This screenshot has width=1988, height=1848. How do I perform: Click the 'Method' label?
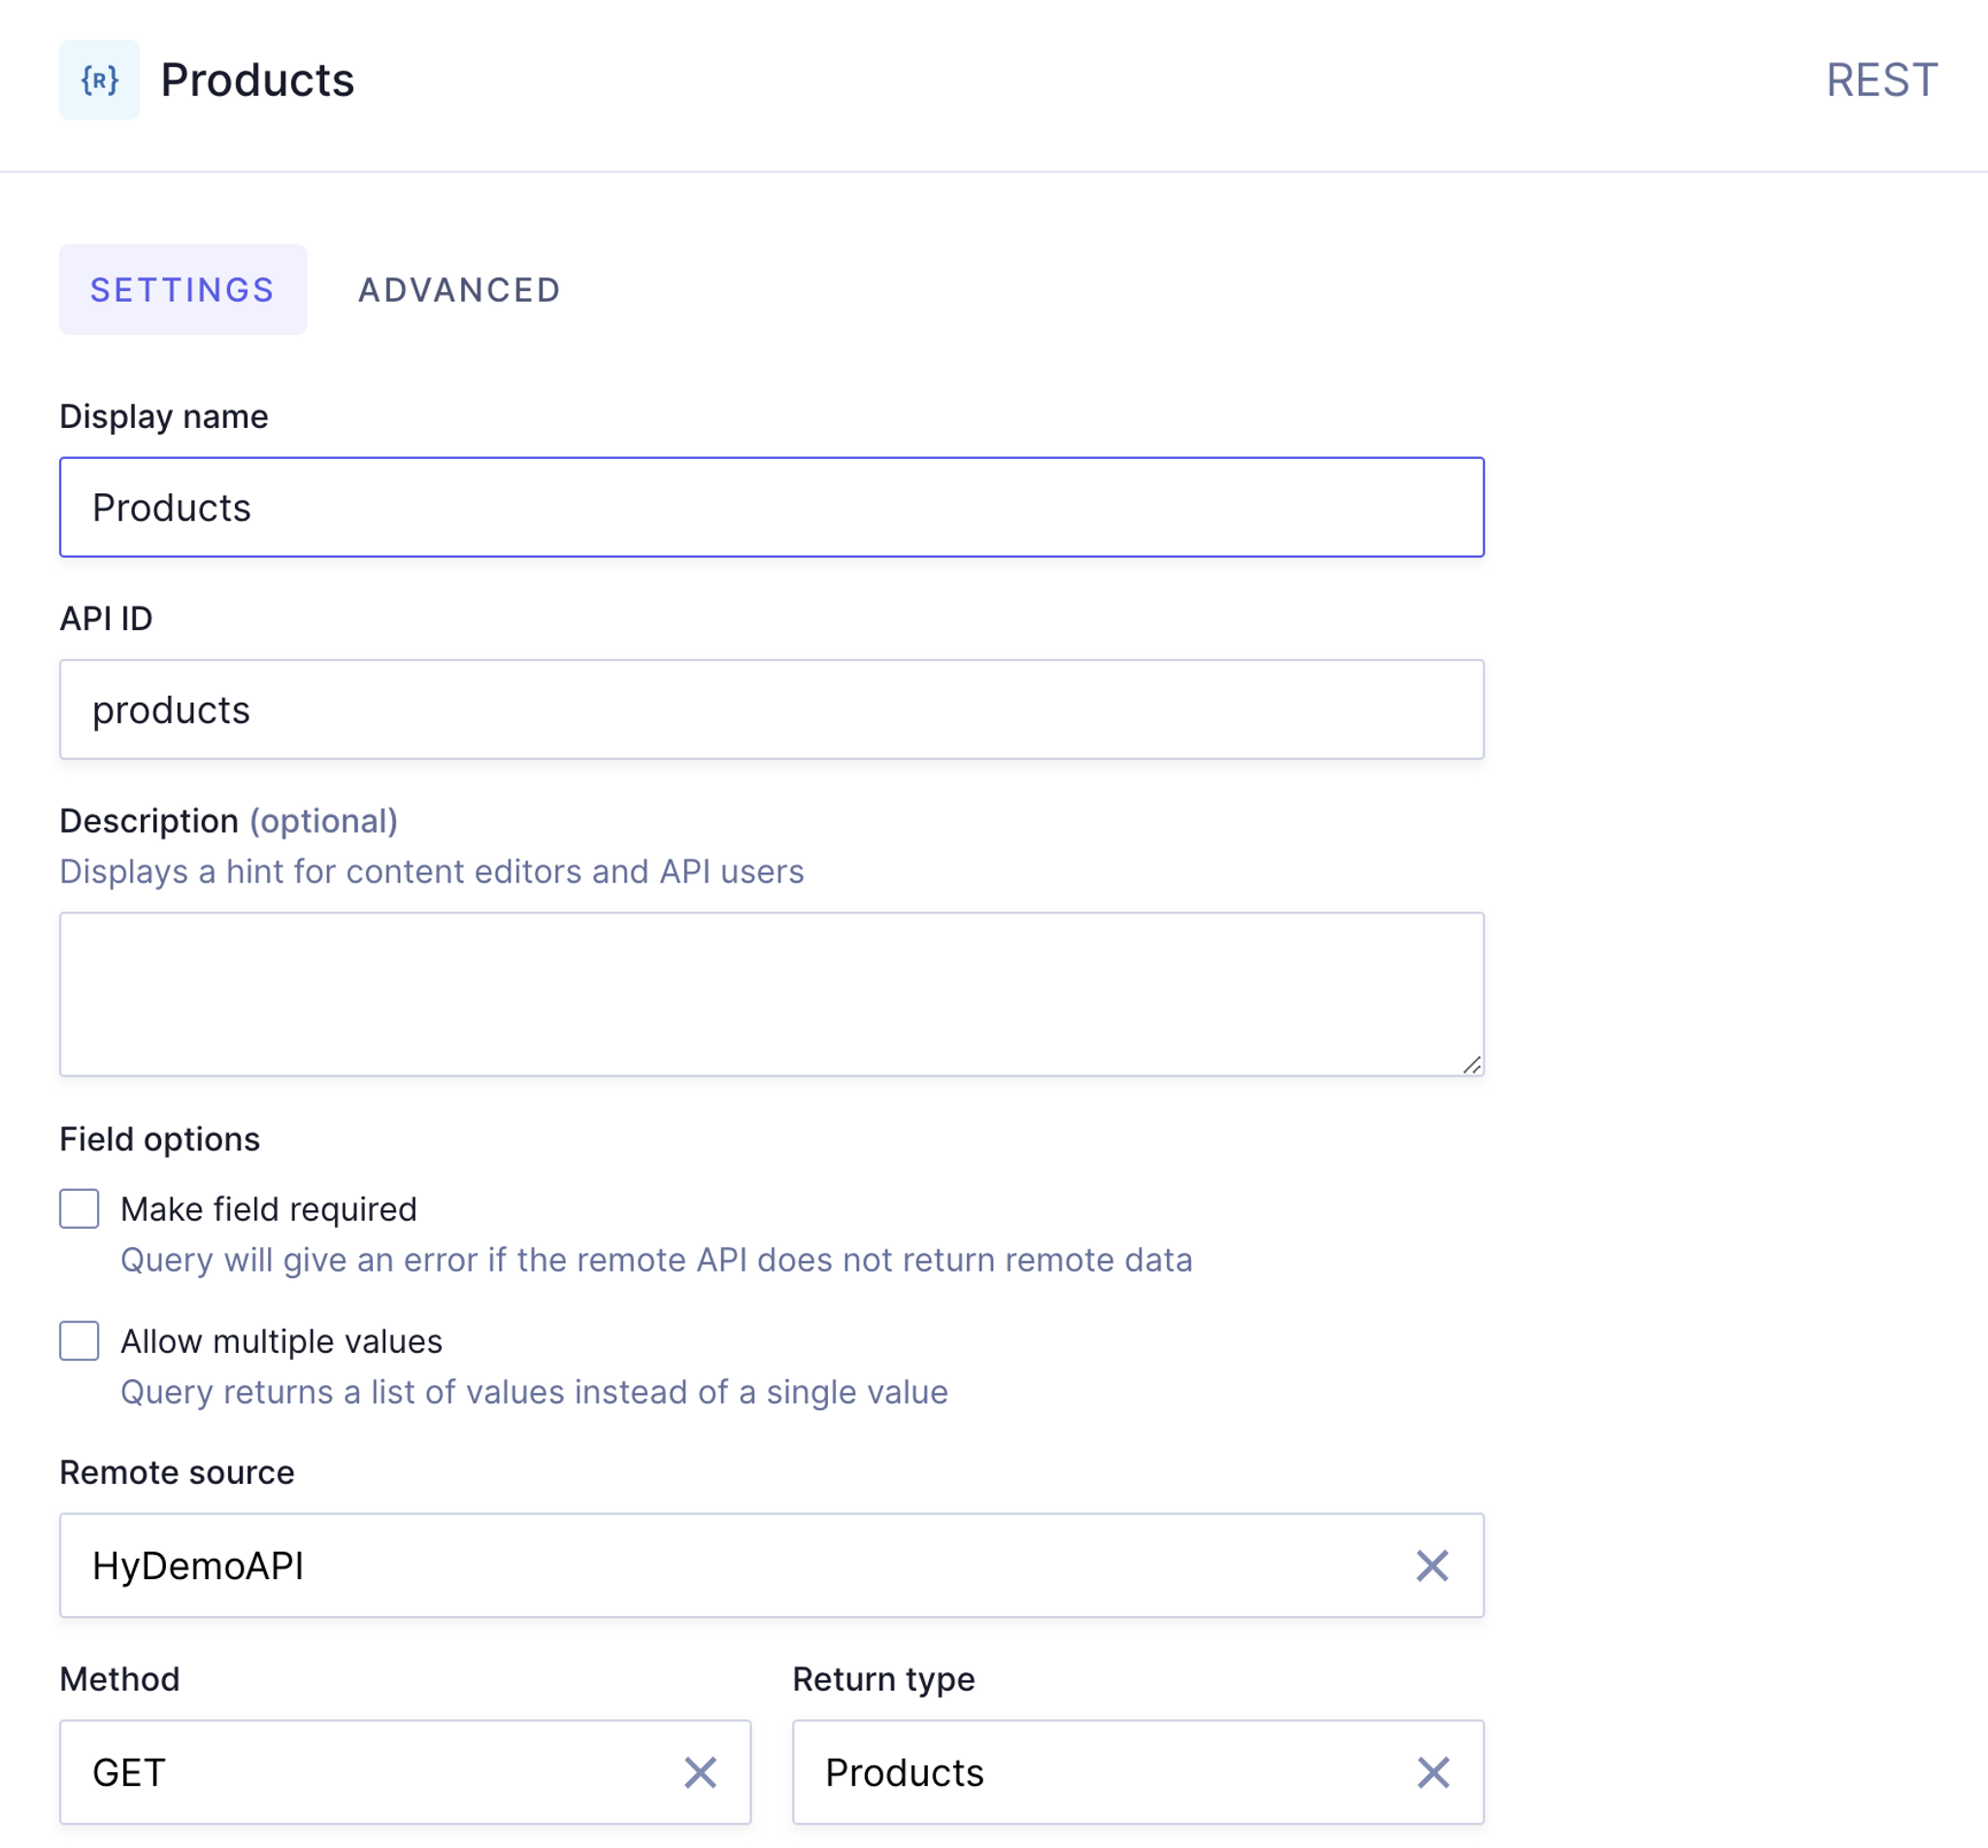119,1680
